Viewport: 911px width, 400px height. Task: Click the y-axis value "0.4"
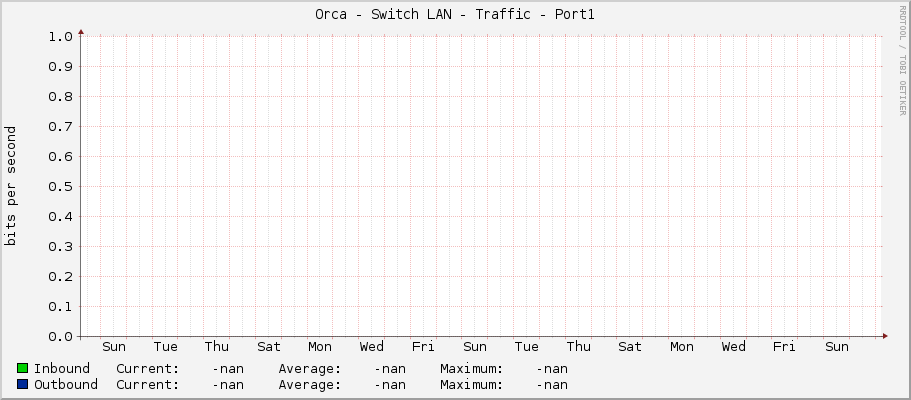pos(60,217)
